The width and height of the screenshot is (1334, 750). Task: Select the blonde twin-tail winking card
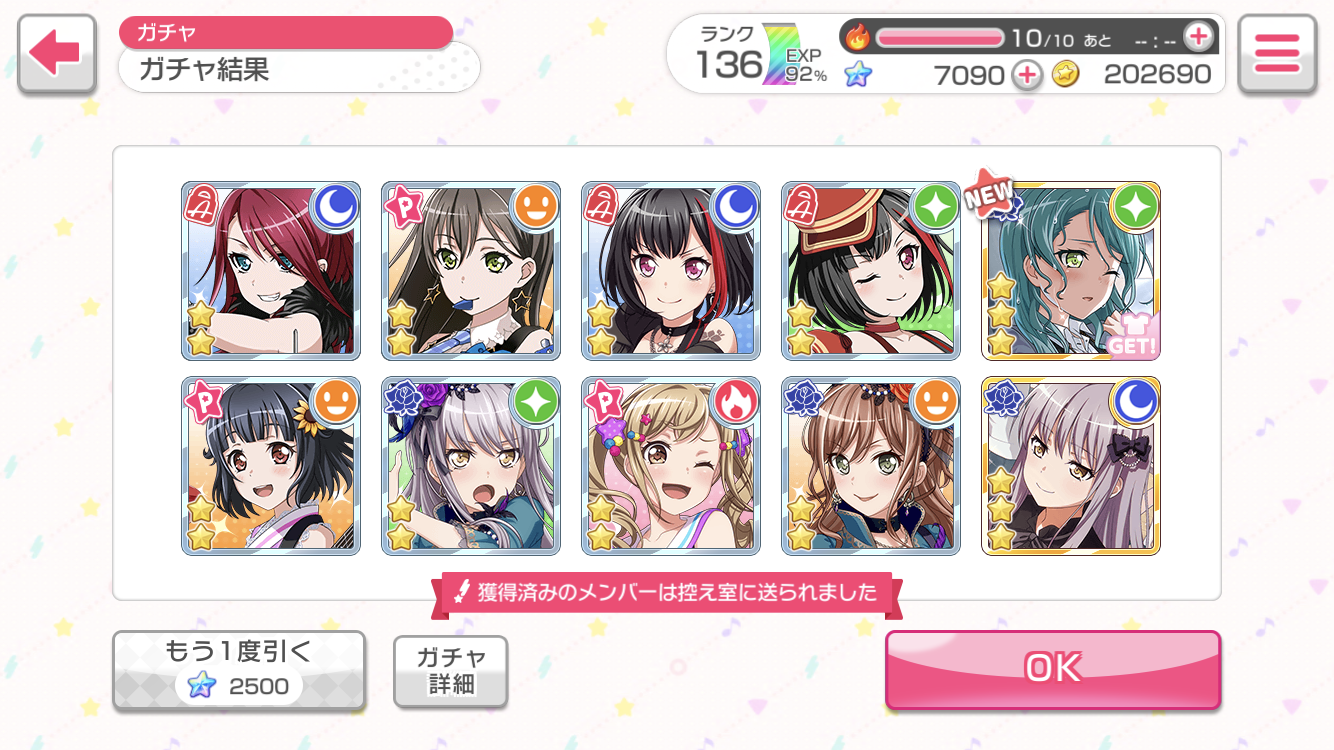(x=671, y=466)
